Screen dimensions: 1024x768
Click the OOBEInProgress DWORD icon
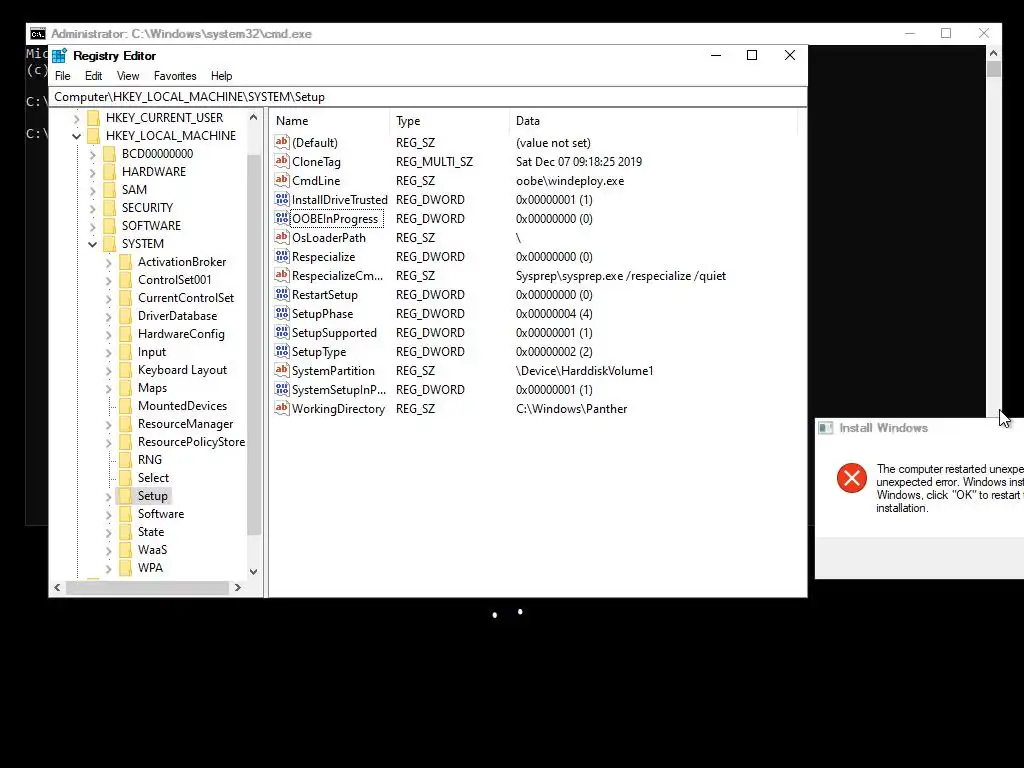tap(281, 217)
